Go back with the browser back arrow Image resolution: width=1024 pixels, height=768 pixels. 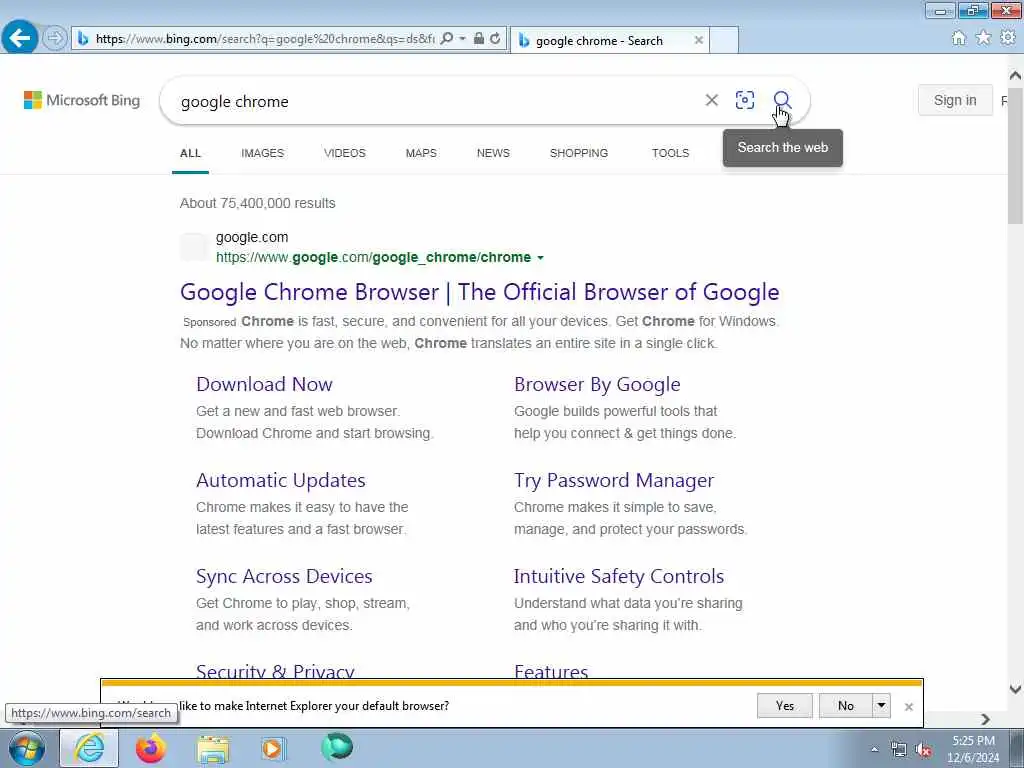coord(20,37)
